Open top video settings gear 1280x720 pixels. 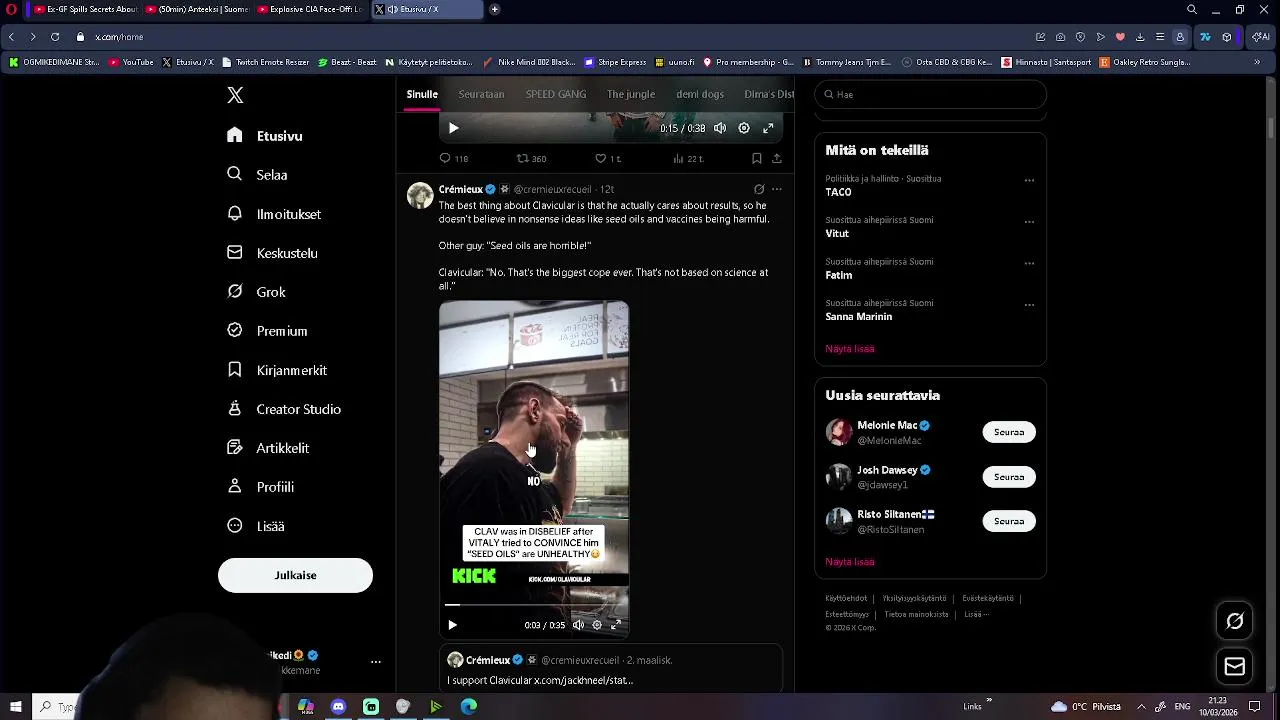click(744, 128)
